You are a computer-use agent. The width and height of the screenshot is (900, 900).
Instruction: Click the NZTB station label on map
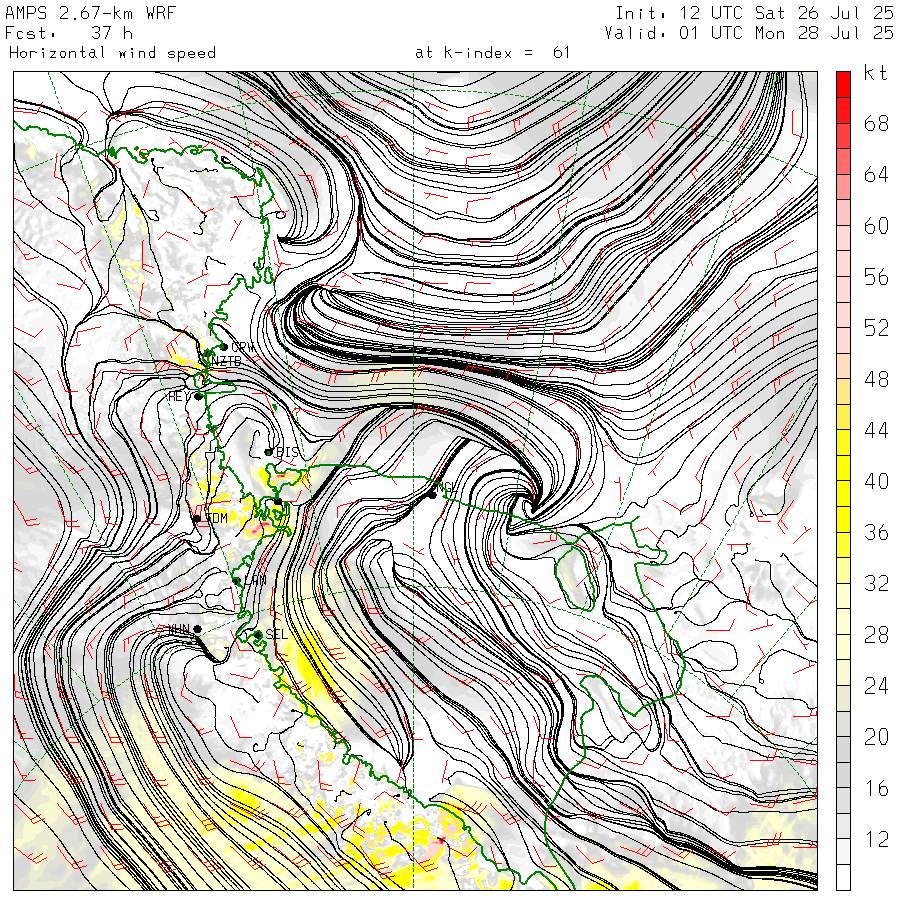click(x=226, y=361)
